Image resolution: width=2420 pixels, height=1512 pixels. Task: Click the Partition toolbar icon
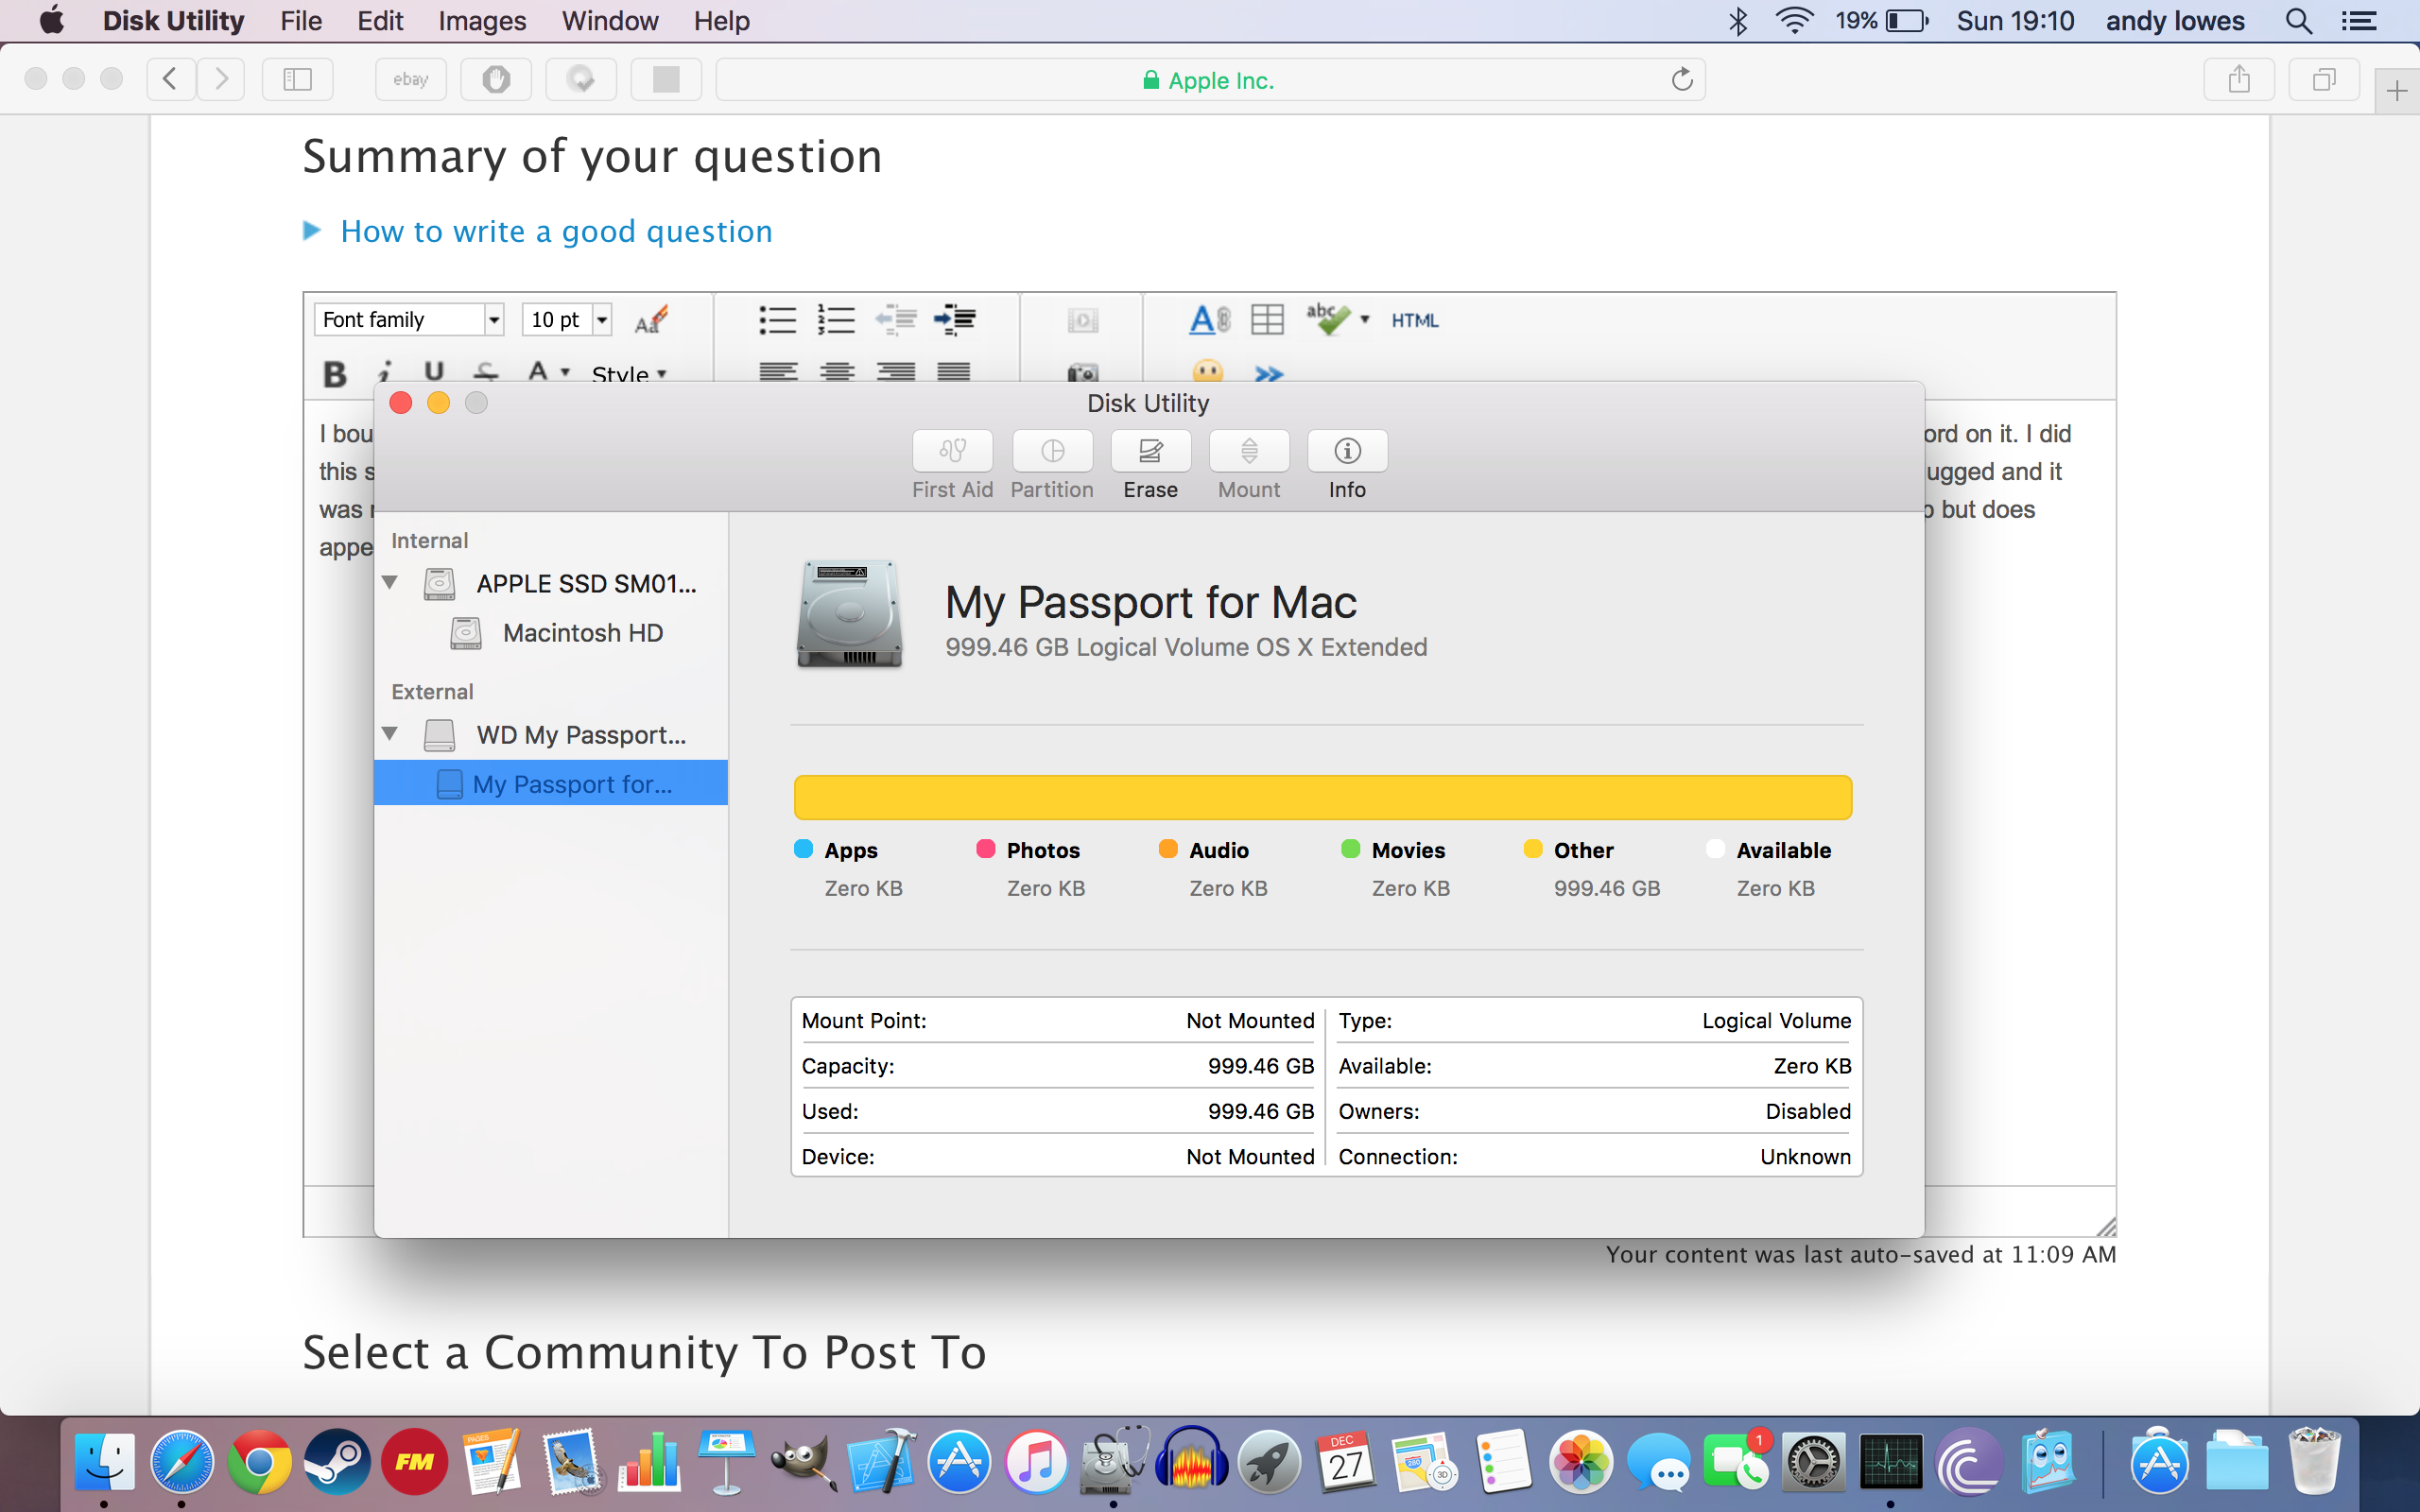(x=1052, y=451)
